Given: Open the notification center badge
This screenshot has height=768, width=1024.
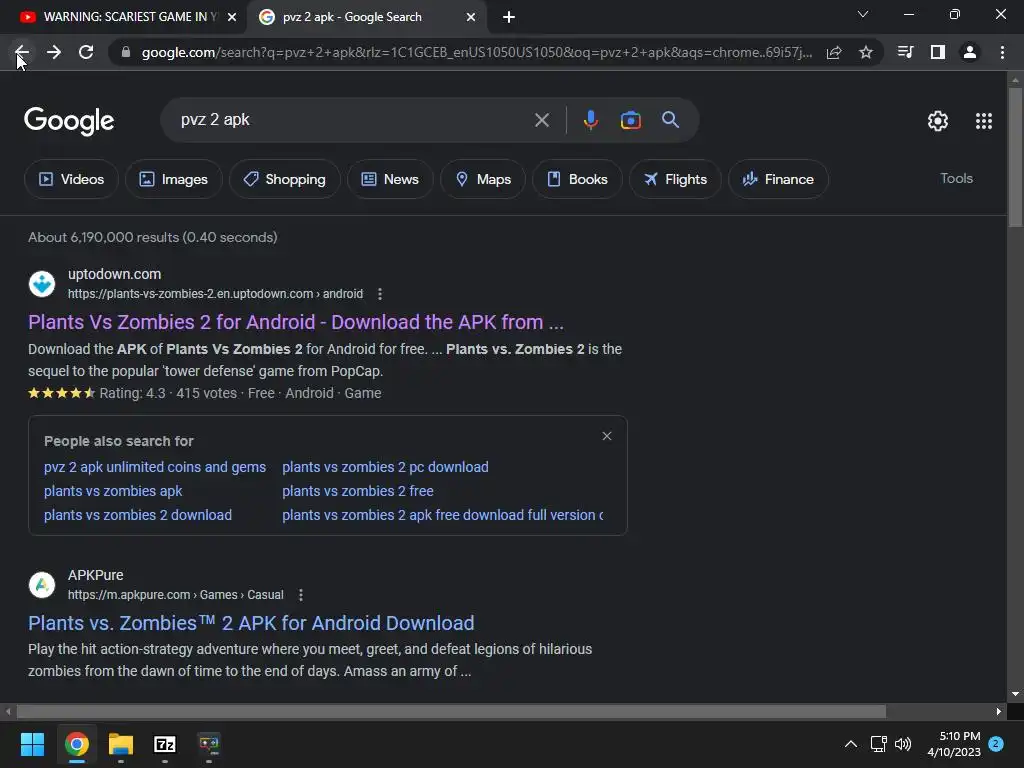Looking at the screenshot, I should click(996, 744).
